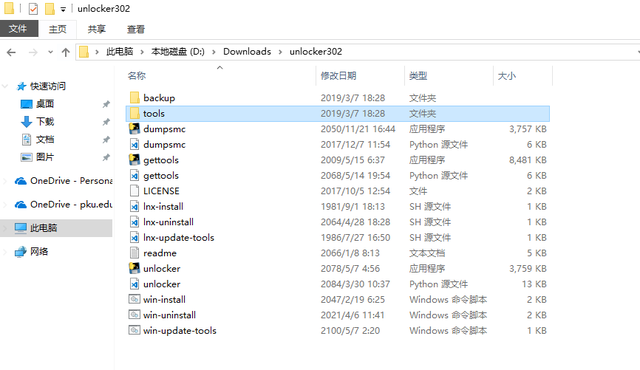Click the properties checkmark icon in title bar
The image size is (640, 370).
(x=33, y=9)
